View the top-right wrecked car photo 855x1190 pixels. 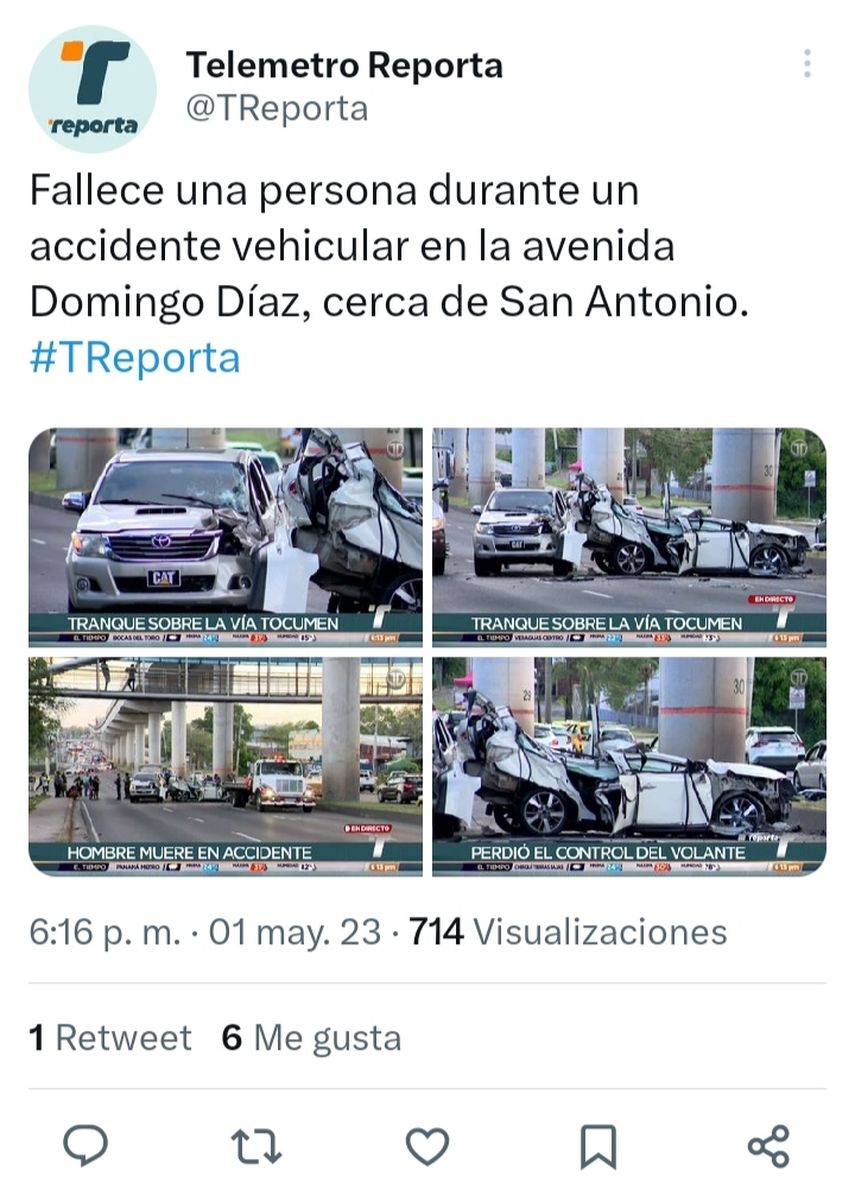pyautogui.click(x=629, y=537)
